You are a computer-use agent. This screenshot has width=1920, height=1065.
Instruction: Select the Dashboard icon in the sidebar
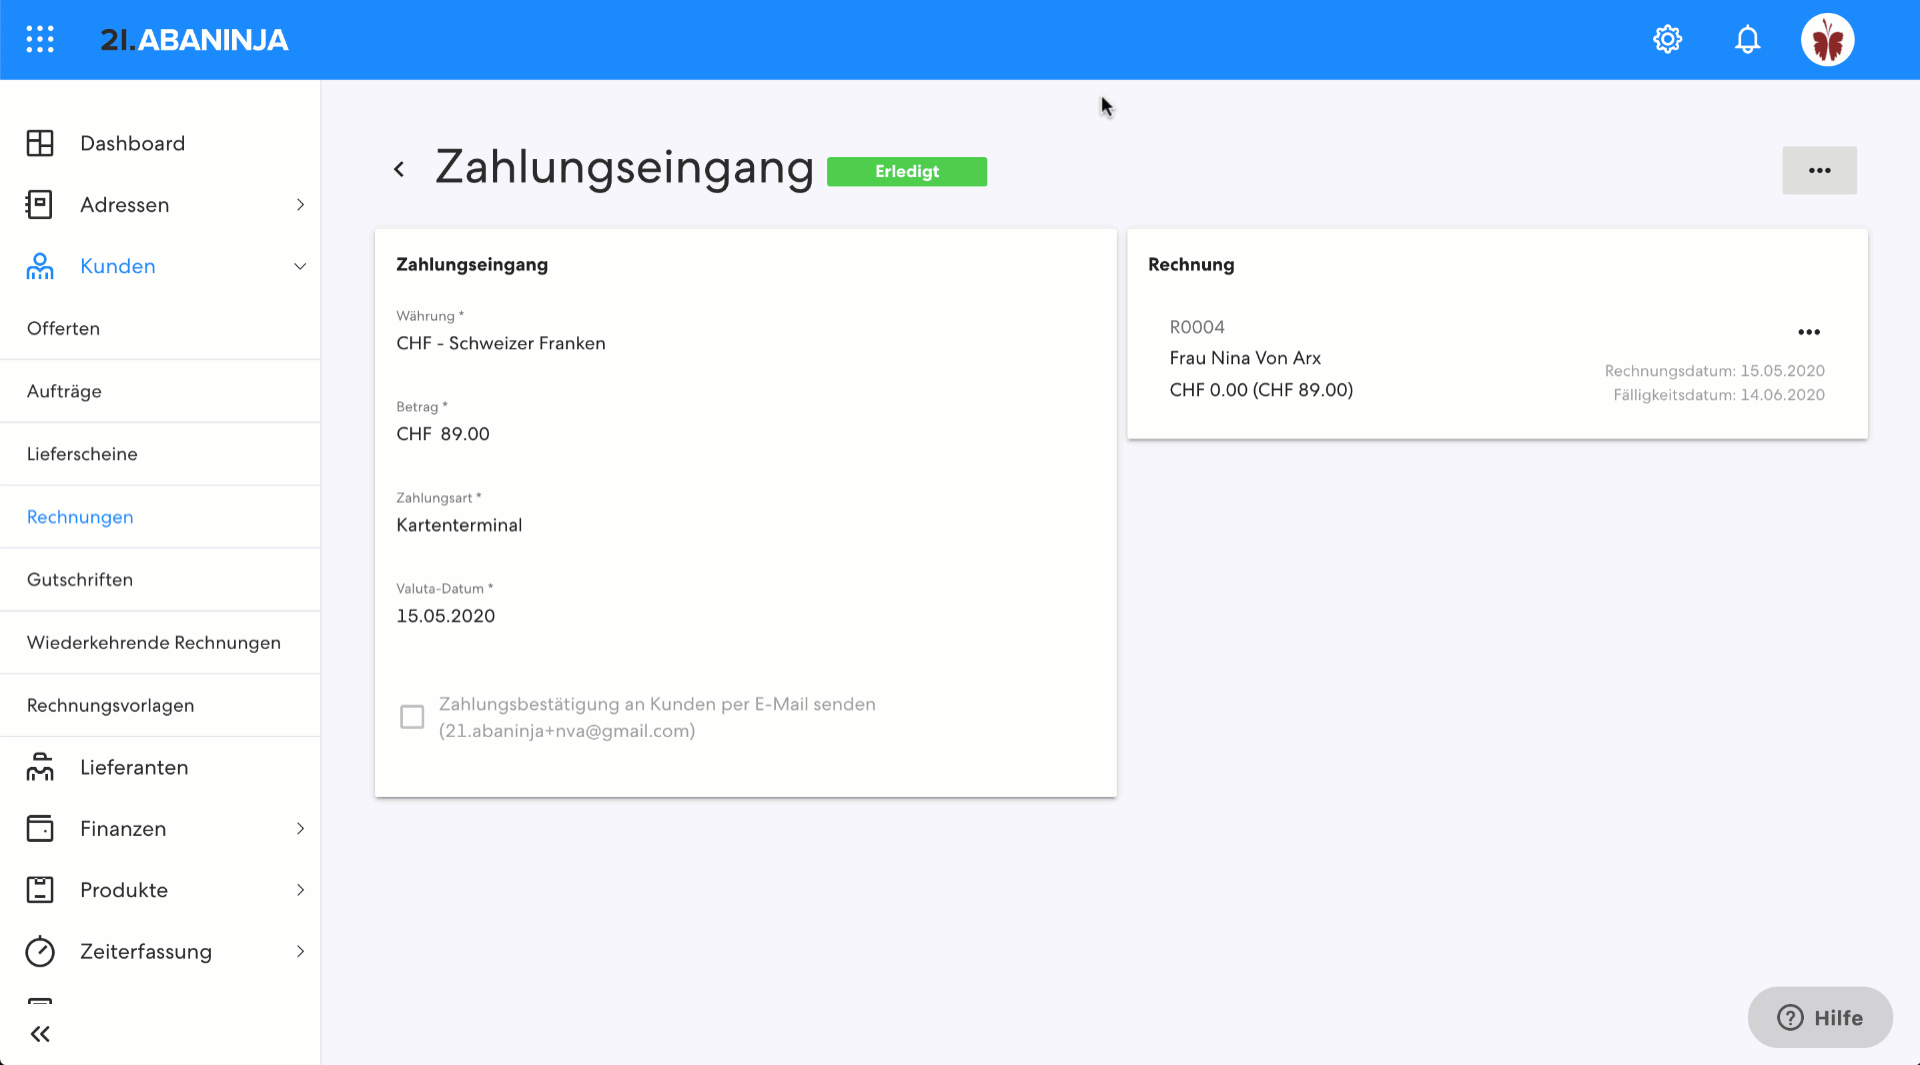click(x=39, y=143)
